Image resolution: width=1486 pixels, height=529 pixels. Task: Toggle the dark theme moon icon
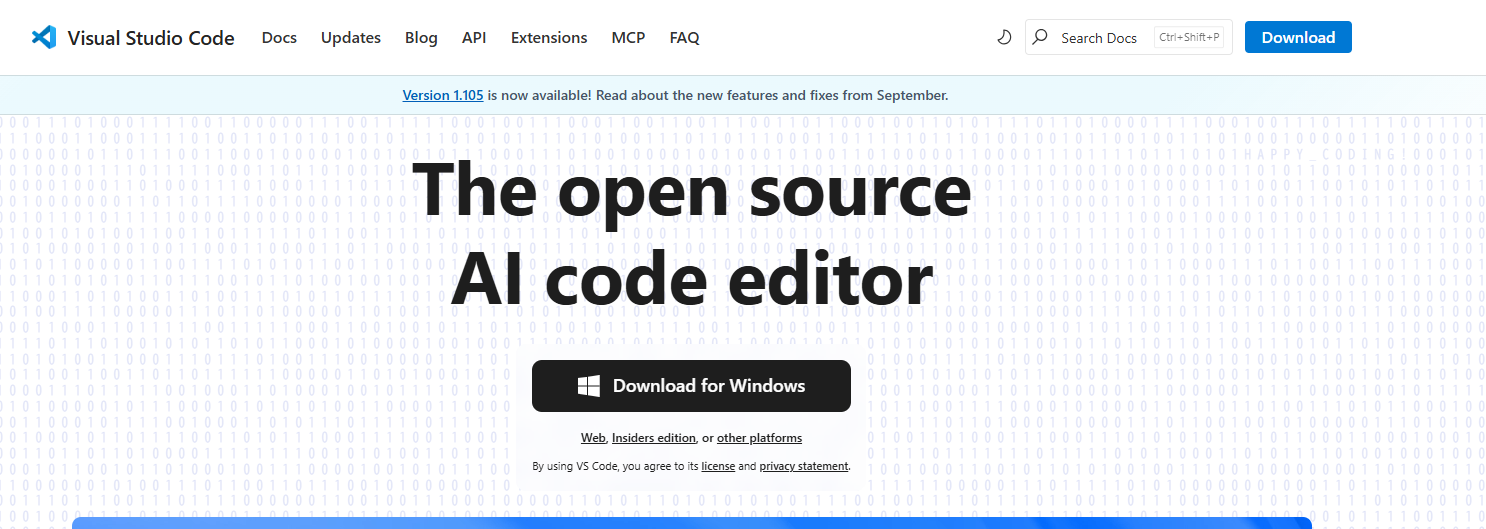[1005, 38]
